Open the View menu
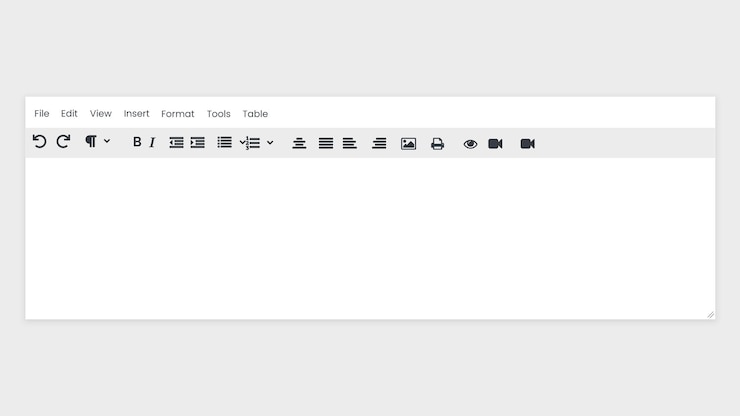 [101, 113]
